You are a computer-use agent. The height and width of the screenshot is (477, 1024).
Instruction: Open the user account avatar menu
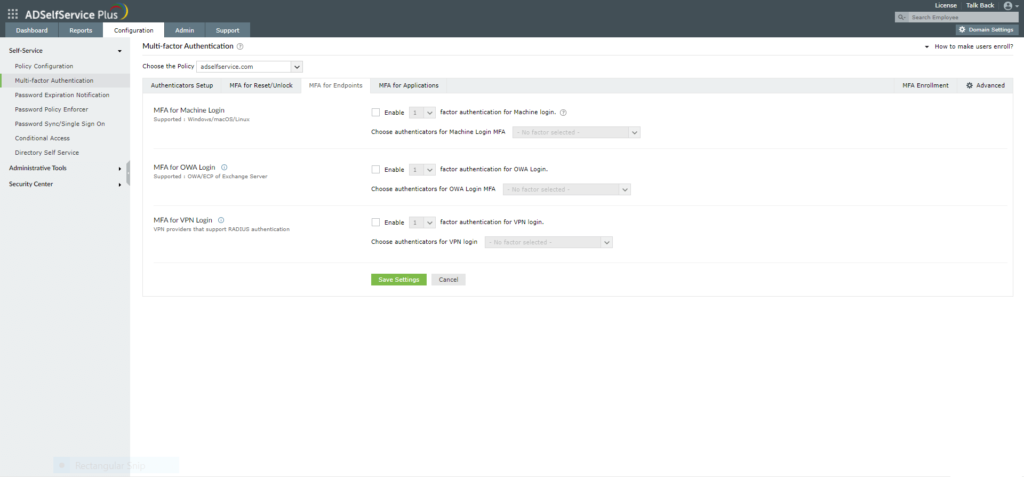1011,5
